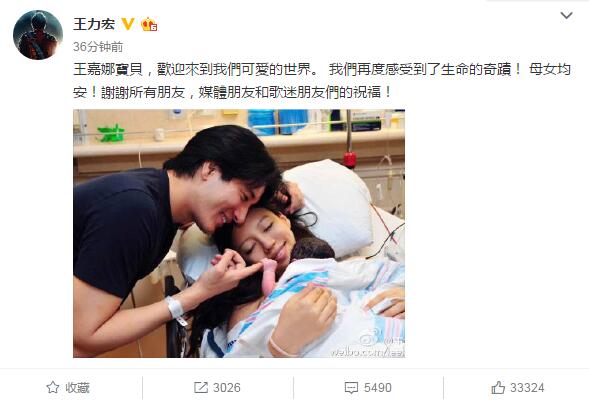
Task: Click the repost share icon
Action: tap(201, 387)
